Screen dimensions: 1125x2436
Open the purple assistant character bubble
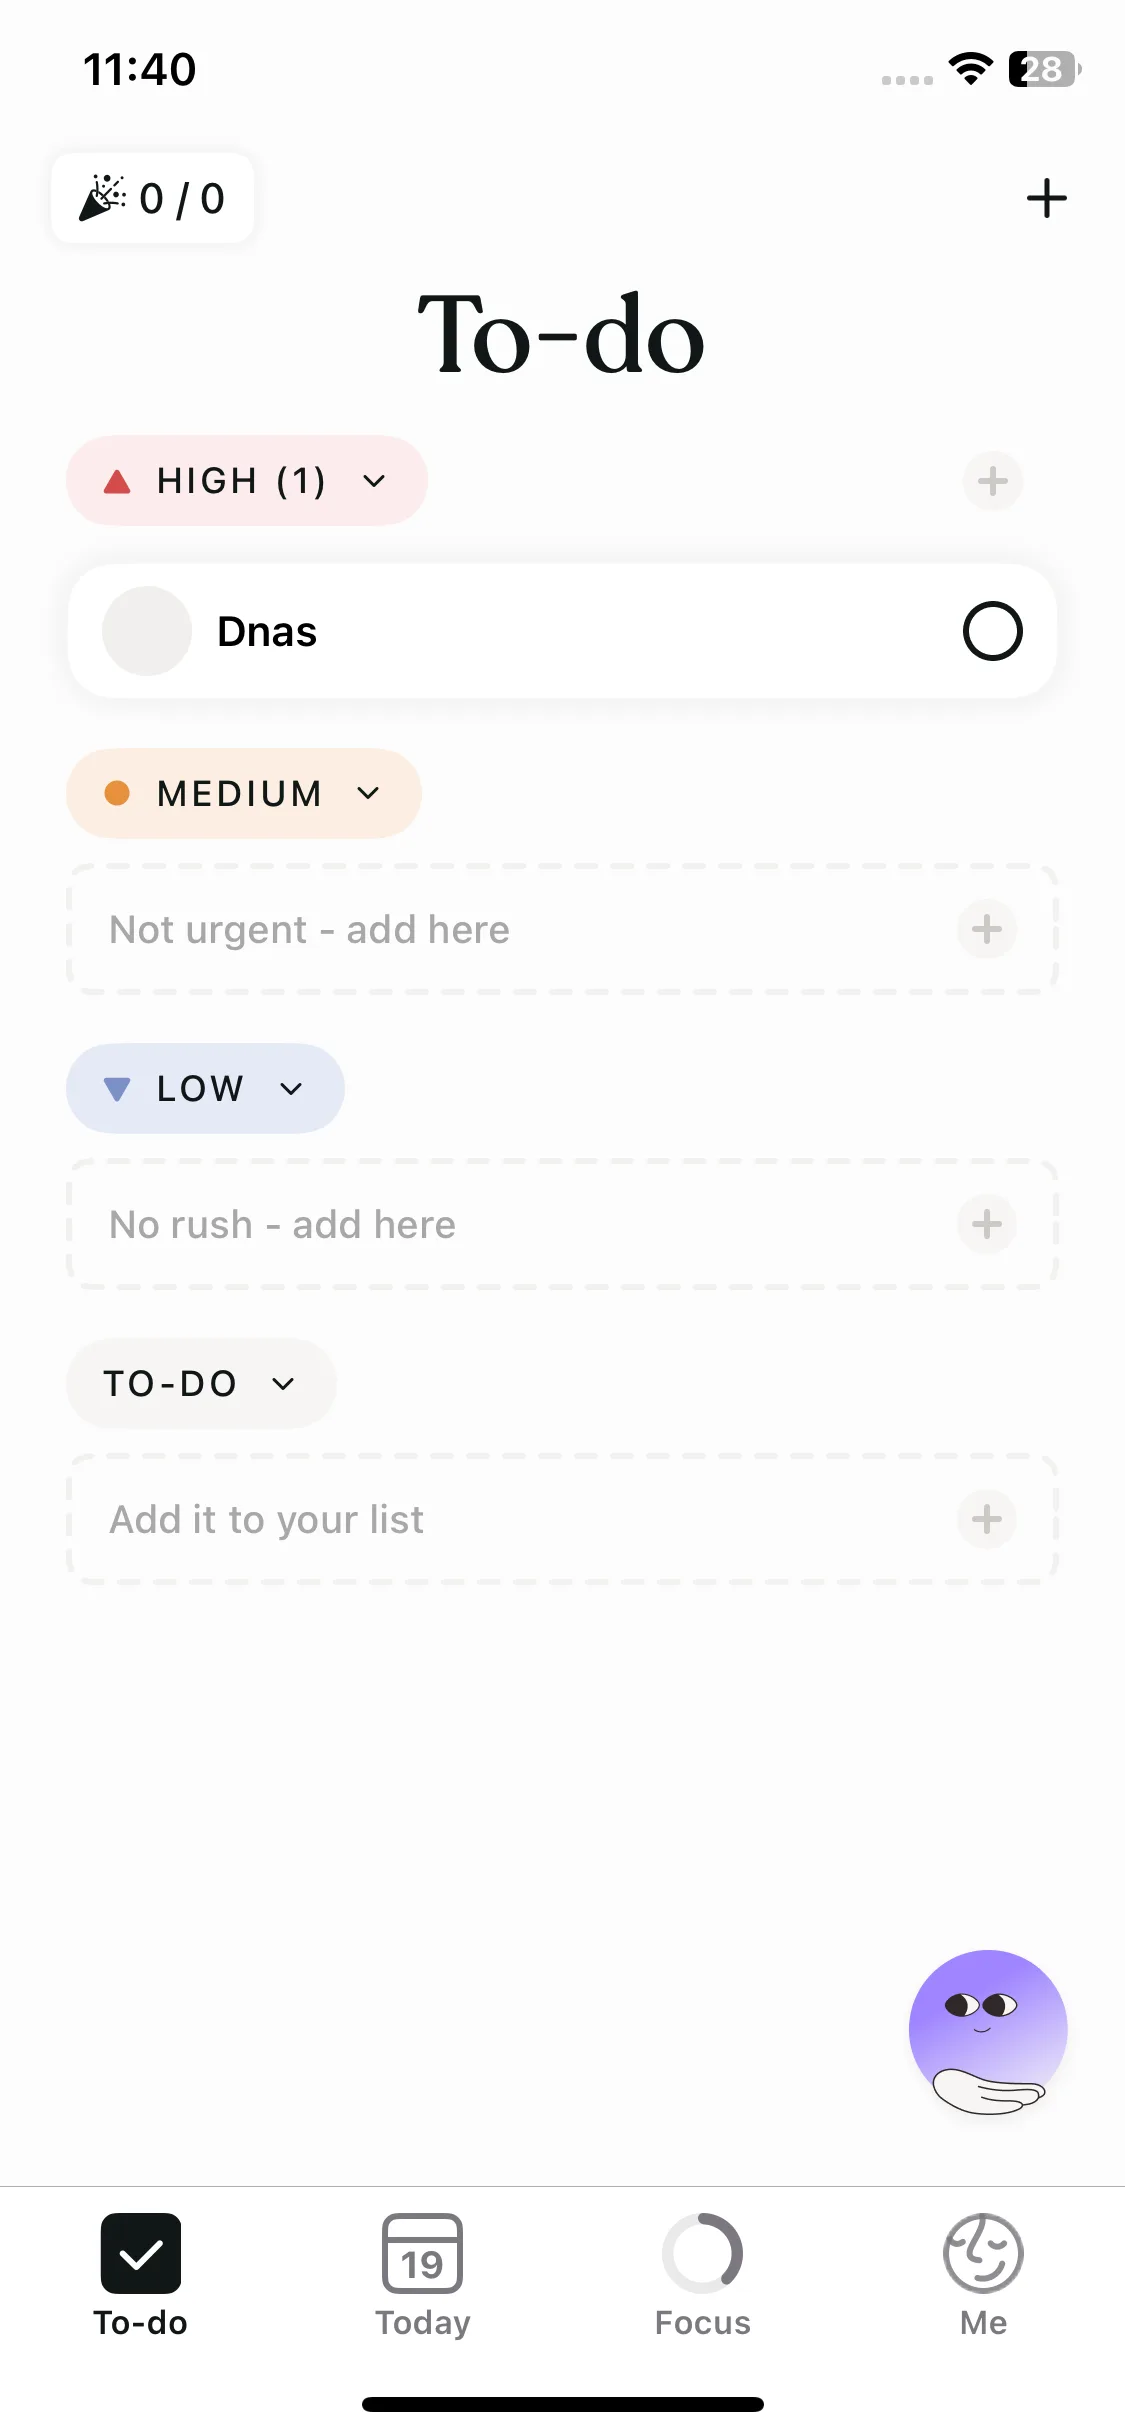[987, 2030]
